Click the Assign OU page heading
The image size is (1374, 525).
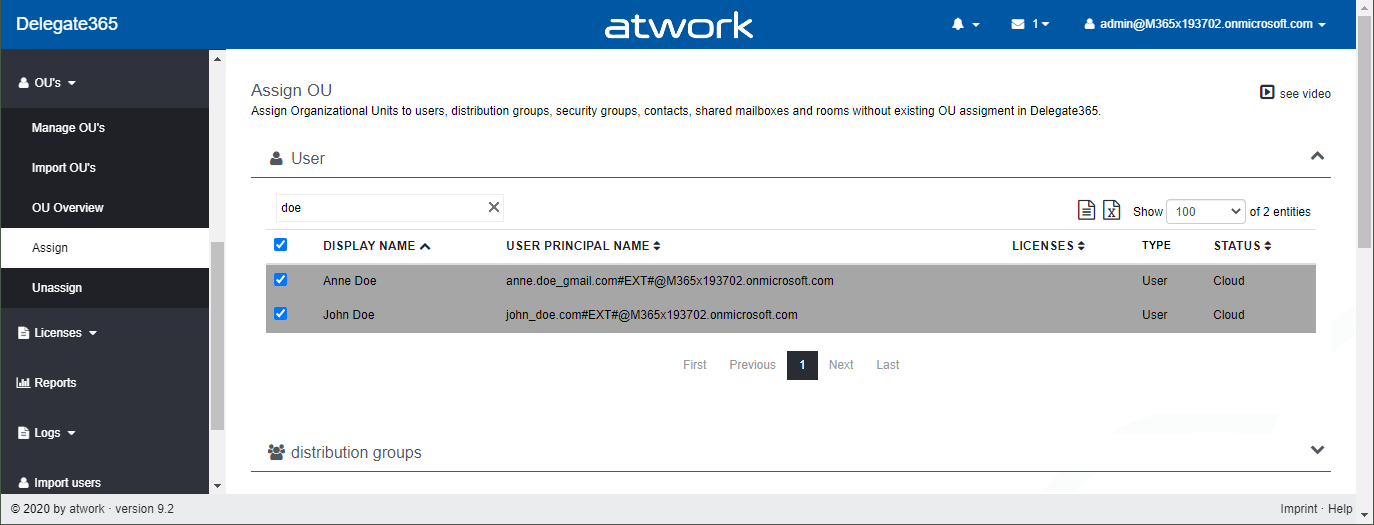[x=291, y=91]
